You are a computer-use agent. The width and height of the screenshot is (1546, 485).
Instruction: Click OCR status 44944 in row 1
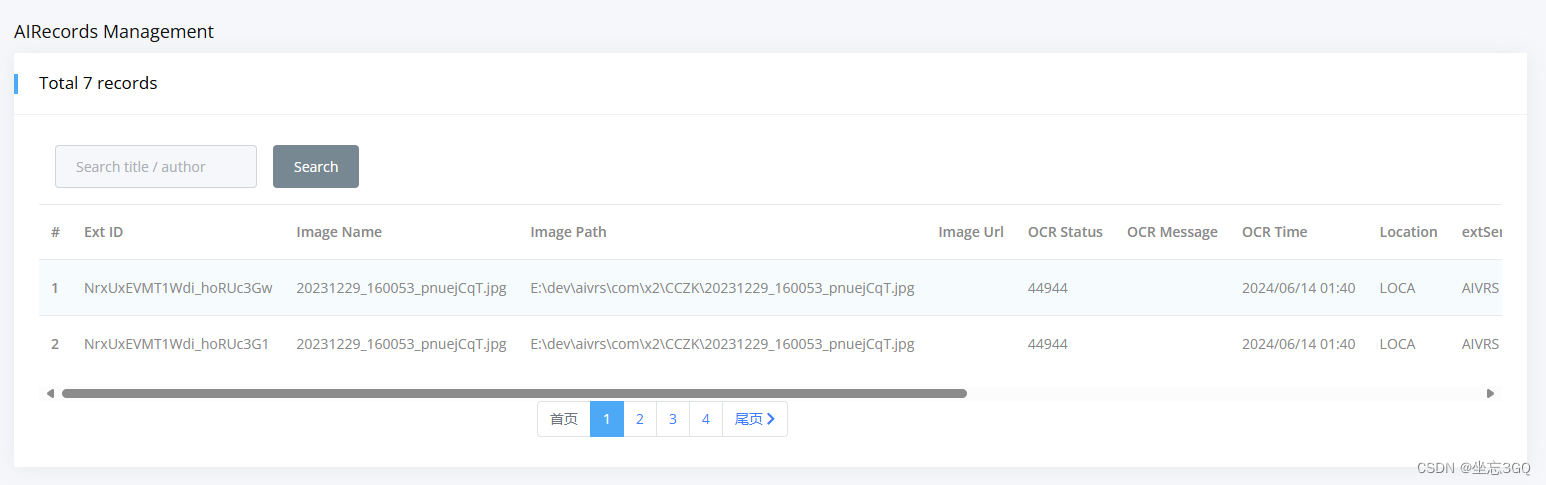(x=1048, y=288)
